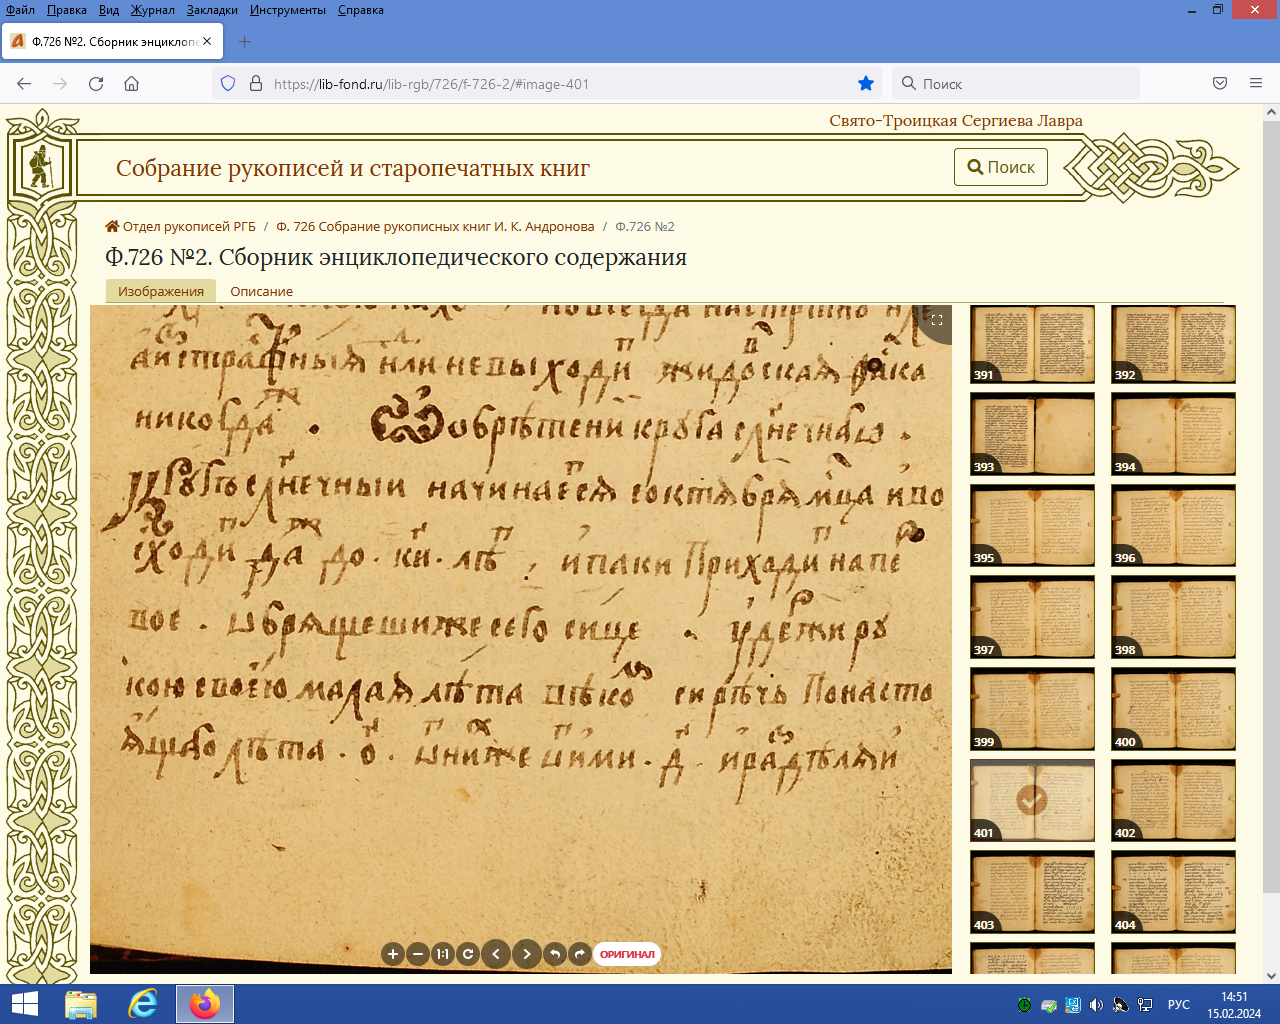Screen dimensions: 1280x1024
Task: Open the Инструменты menu
Action: 288,10
